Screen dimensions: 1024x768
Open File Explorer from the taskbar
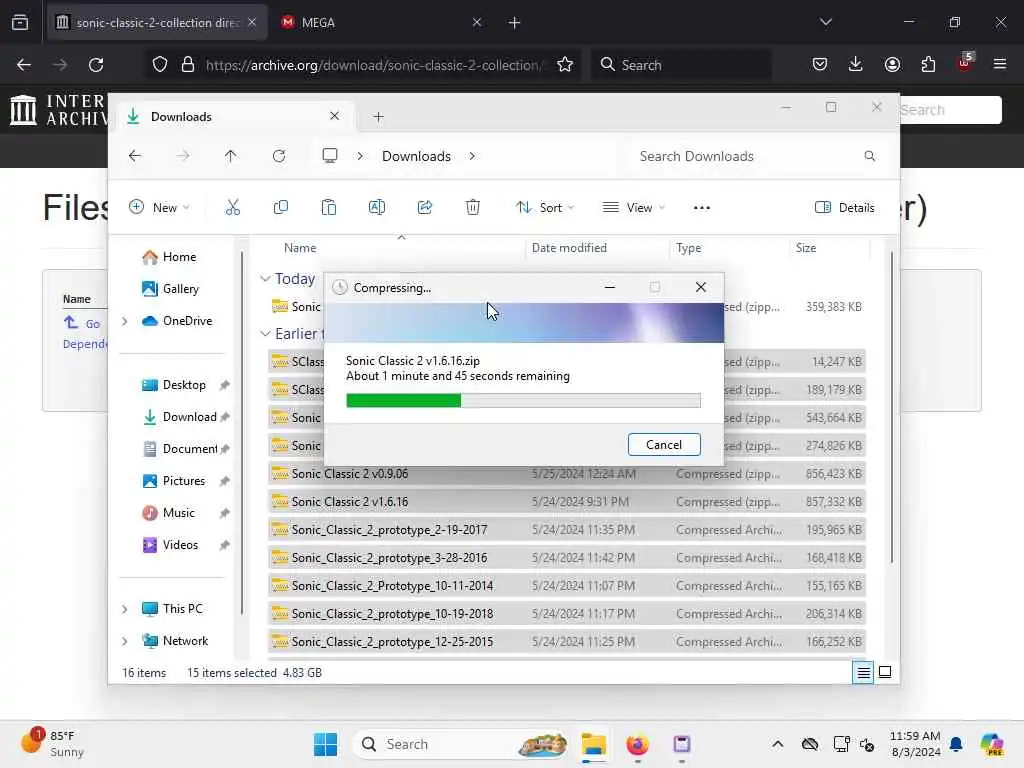point(594,744)
